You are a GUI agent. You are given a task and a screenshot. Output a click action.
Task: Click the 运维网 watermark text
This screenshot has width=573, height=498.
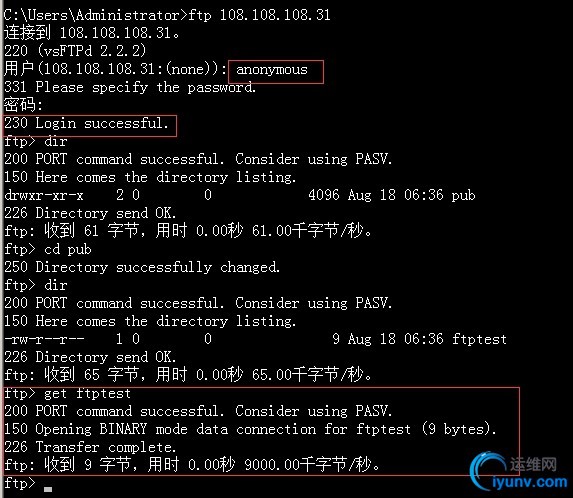click(x=534, y=464)
